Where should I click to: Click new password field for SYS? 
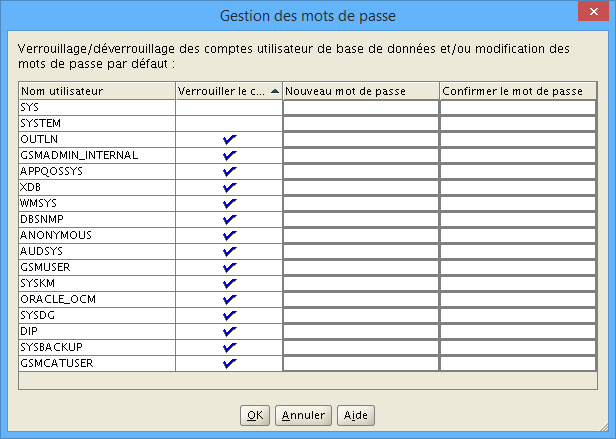(x=361, y=107)
